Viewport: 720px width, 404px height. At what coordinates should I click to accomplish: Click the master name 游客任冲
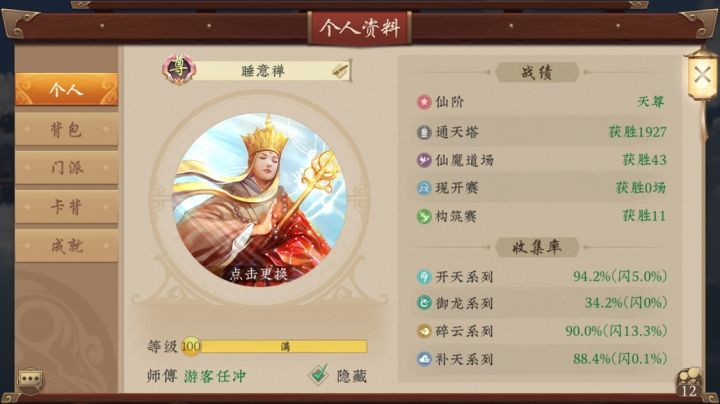[x=215, y=376]
